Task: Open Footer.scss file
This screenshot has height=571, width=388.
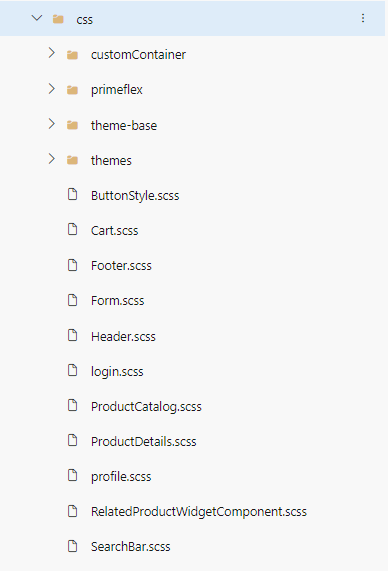Action: [x=121, y=265]
